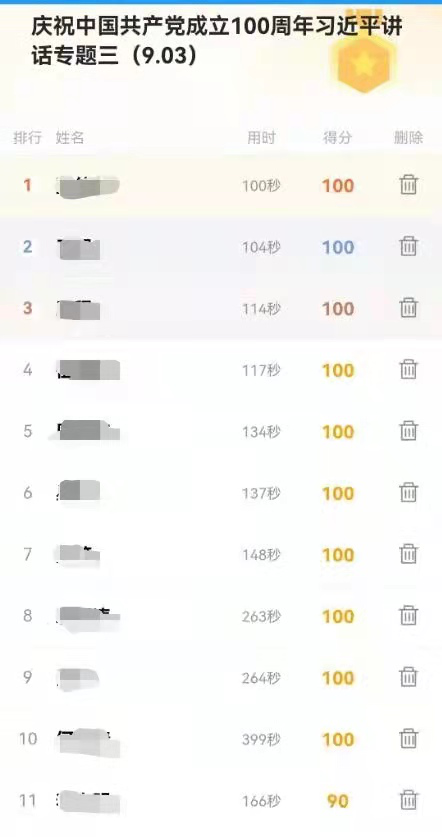Remove the rank 11 entry scoring 90
Image resolution: width=442 pixels, height=837 pixels.
tap(408, 800)
